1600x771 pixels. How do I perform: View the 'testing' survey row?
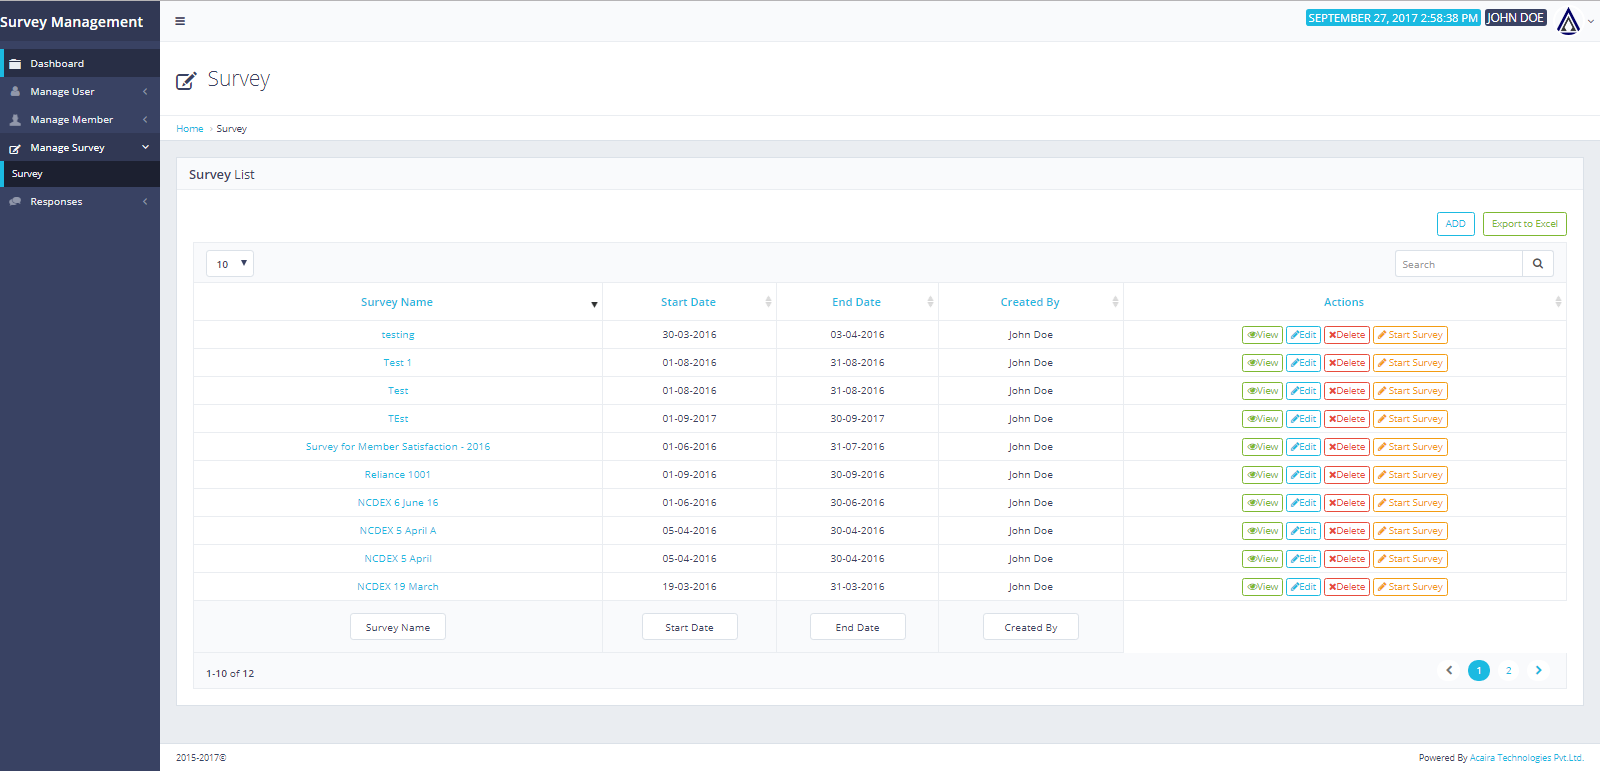(1261, 335)
